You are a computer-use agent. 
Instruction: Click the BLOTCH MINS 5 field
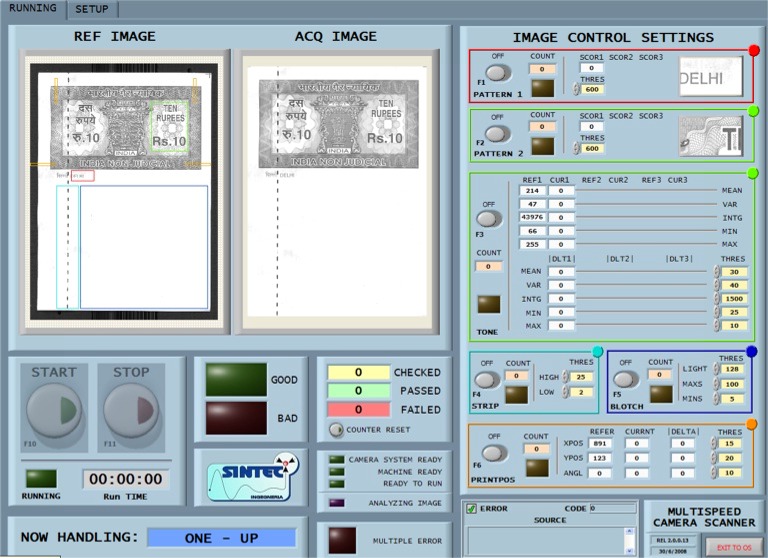tap(732, 399)
